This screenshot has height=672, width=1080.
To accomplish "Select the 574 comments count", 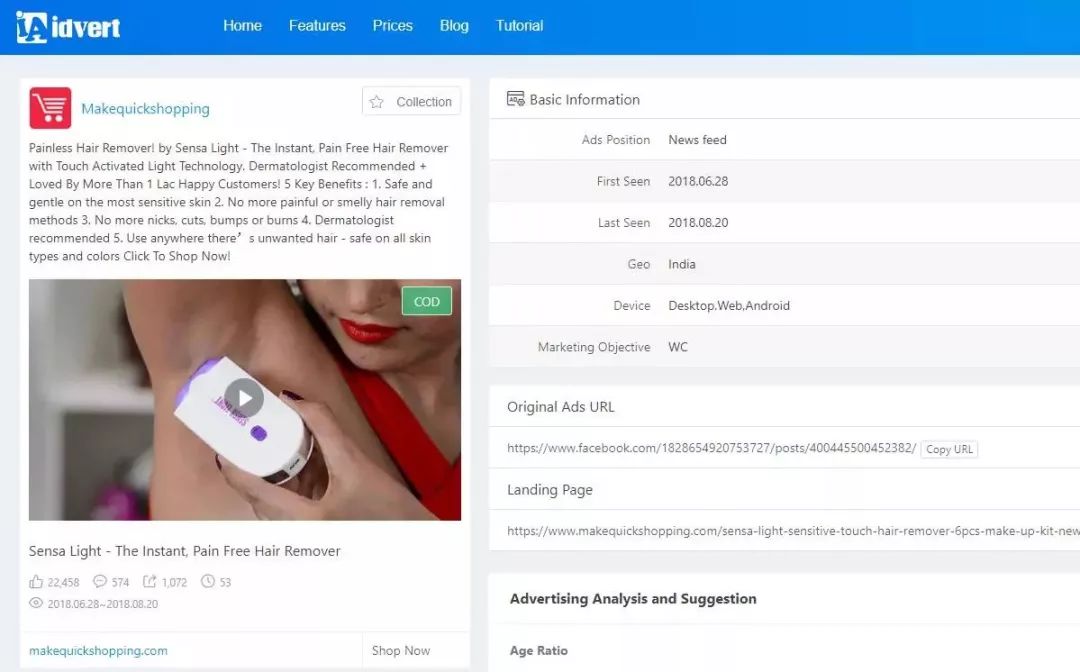I will (x=121, y=582).
